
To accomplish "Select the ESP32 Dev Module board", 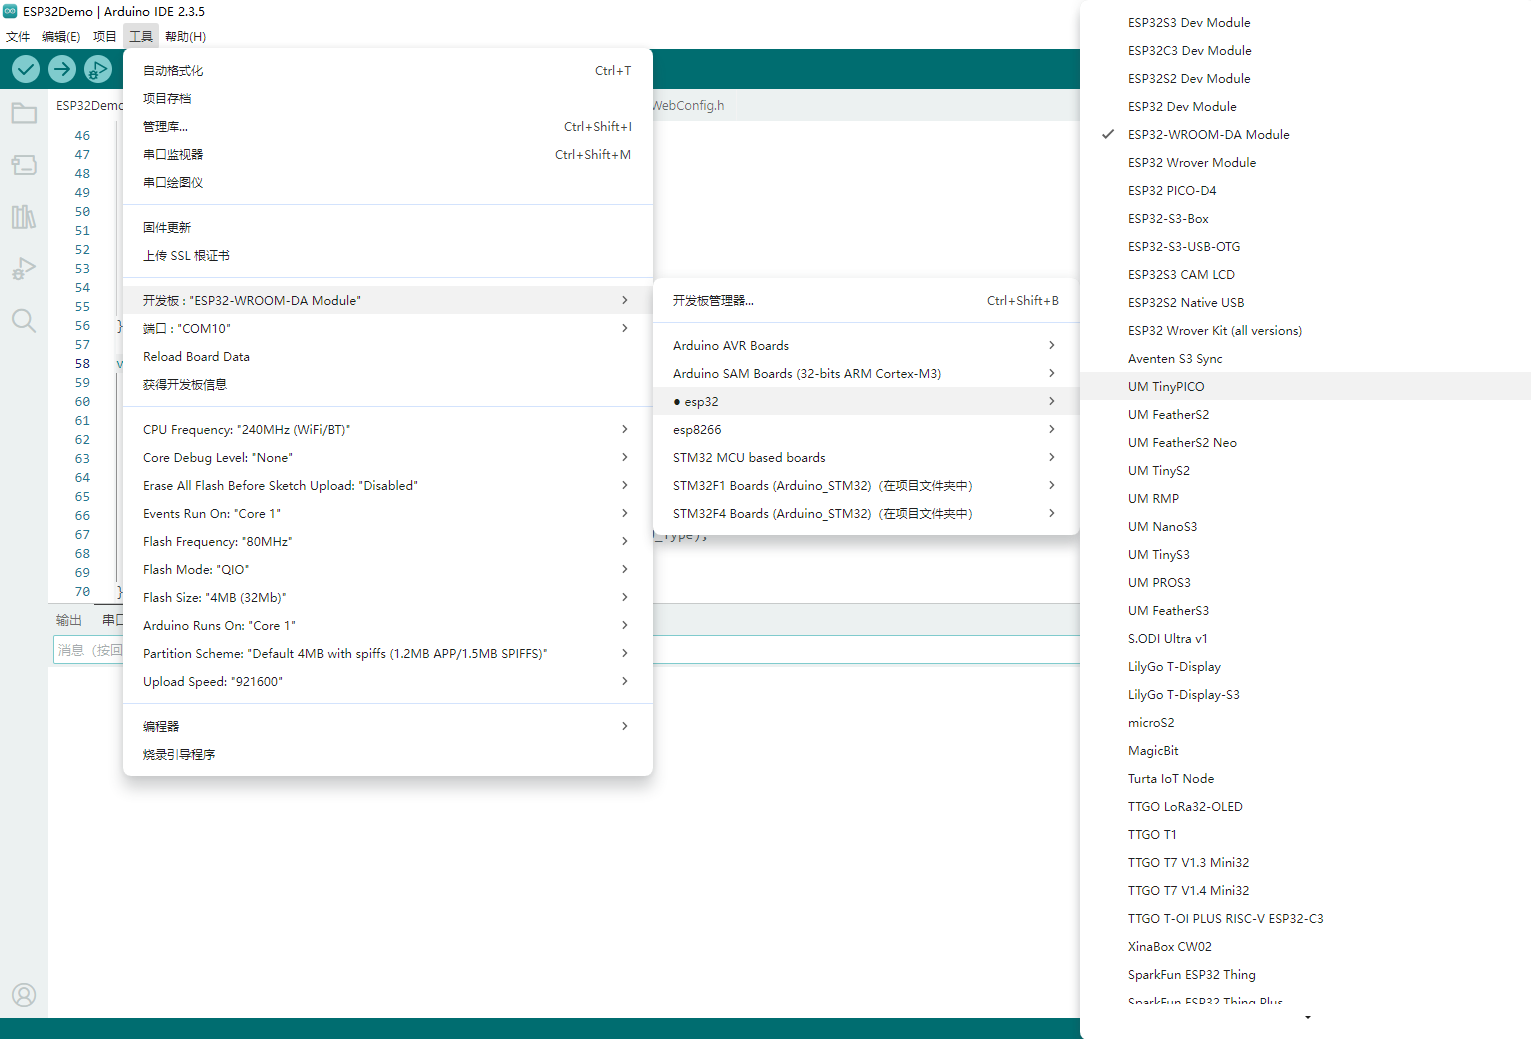I will pyautogui.click(x=1305, y=106).
